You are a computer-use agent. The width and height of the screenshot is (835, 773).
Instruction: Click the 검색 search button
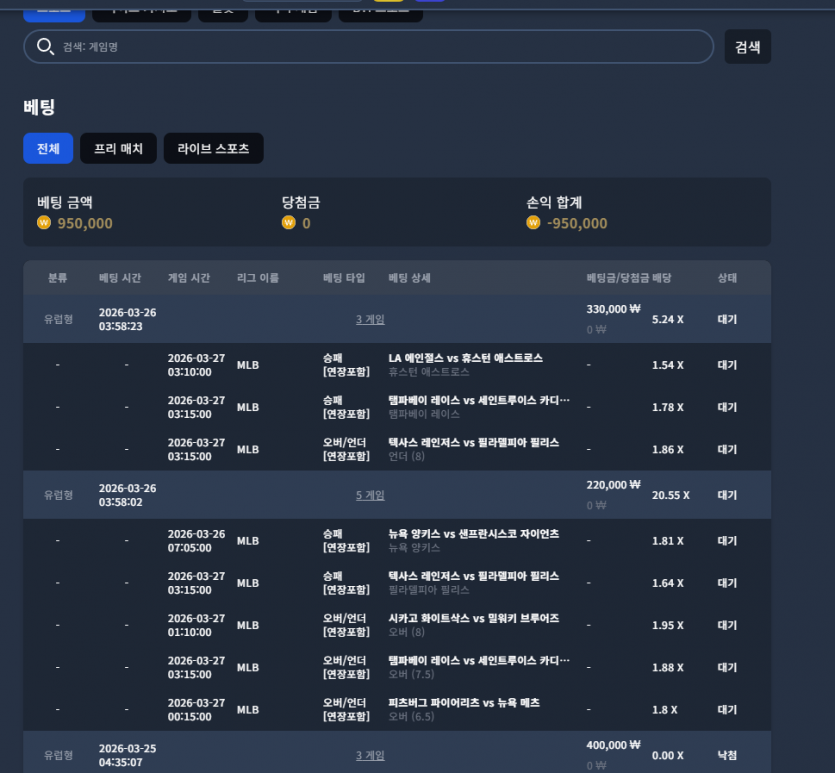point(748,47)
